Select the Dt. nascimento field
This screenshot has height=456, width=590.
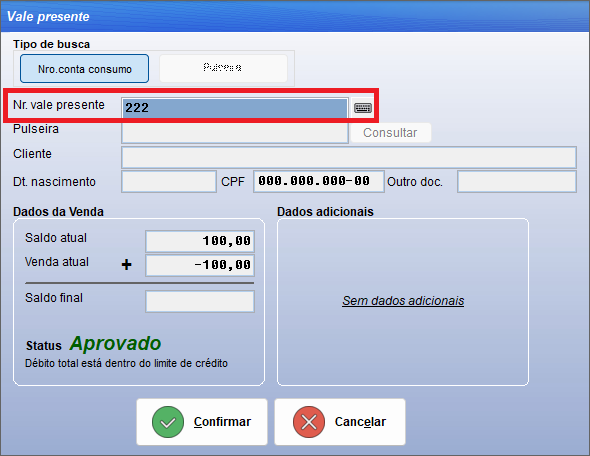tap(169, 182)
